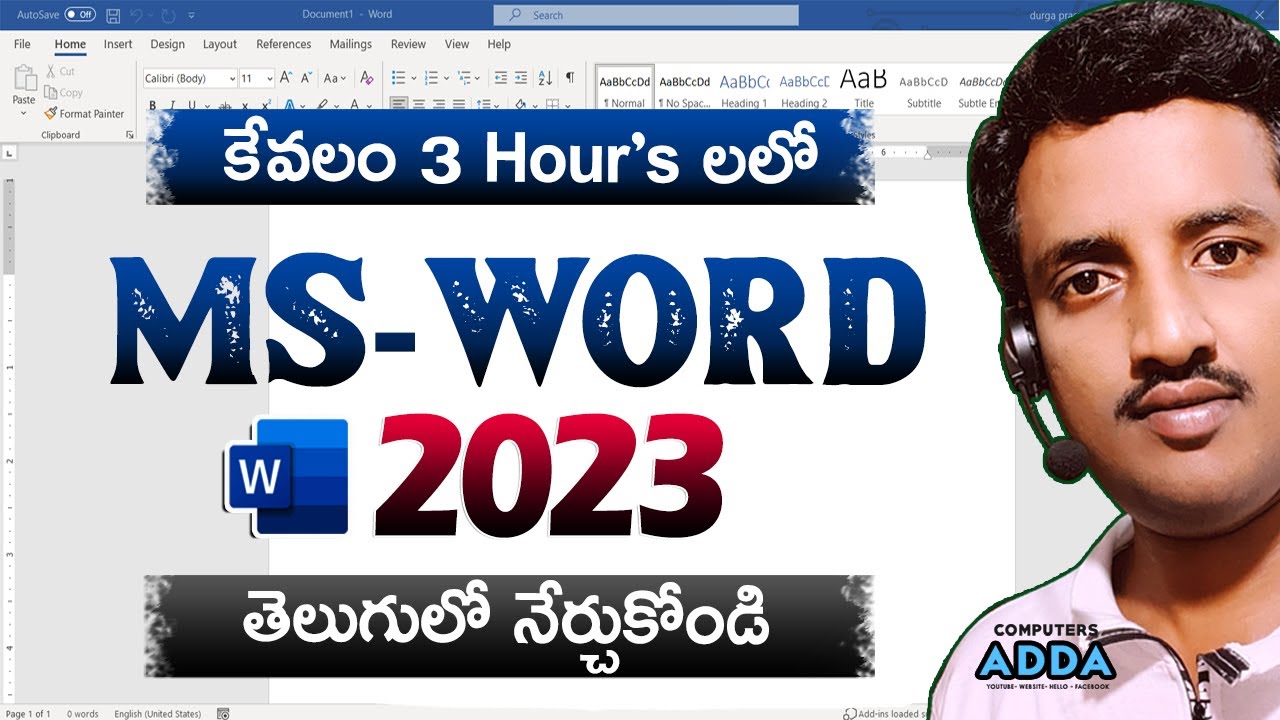This screenshot has width=1280, height=720.
Task: Click the Sort A-Z icon
Action: (546, 78)
